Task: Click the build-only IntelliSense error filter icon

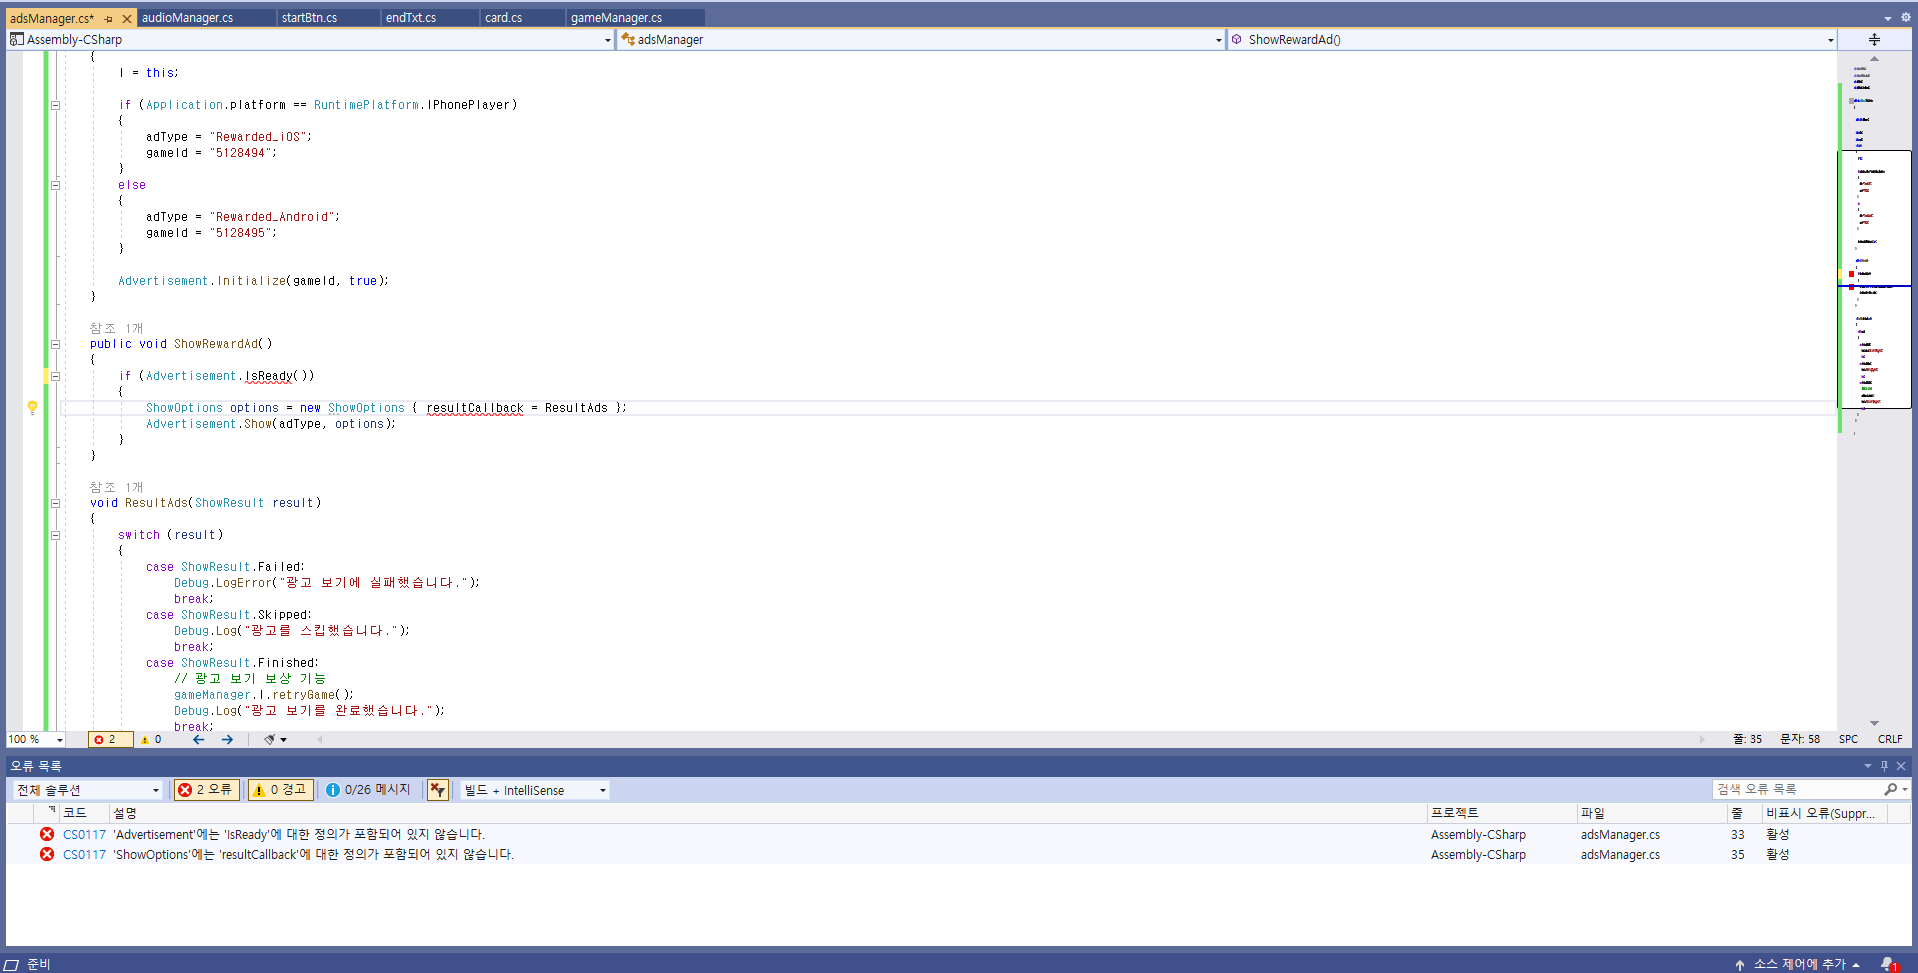Action: tap(437, 790)
